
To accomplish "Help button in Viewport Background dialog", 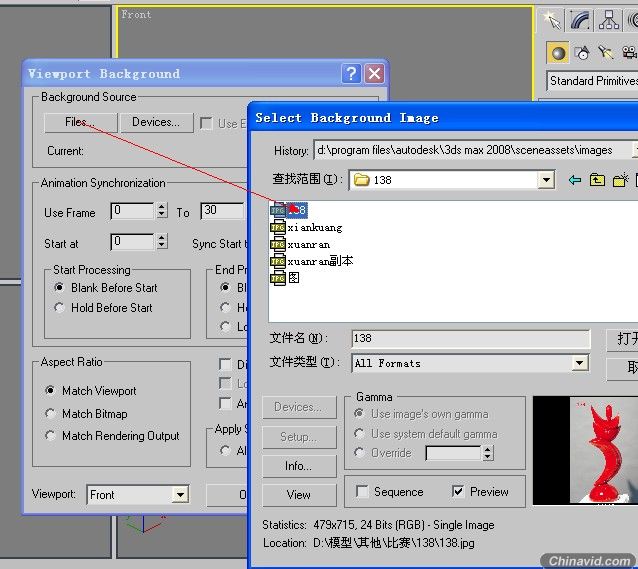I will point(351,74).
